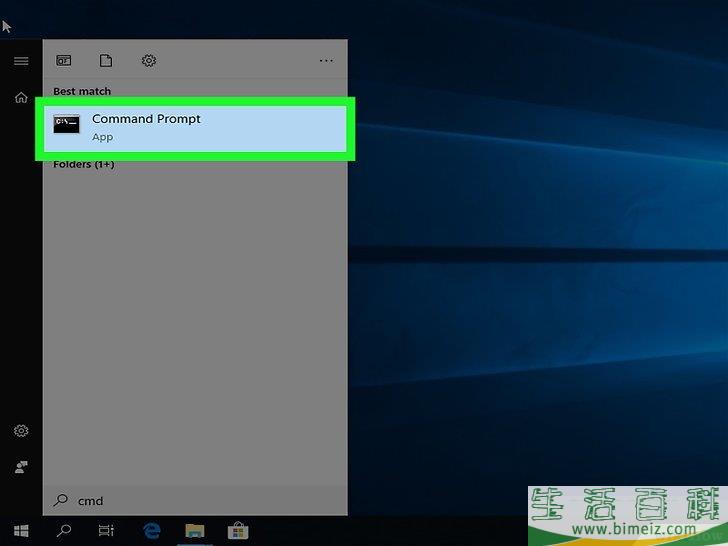Click the black Command Prompt app thumbnail
The height and width of the screenshot is (546, 728).
[67, 125]
